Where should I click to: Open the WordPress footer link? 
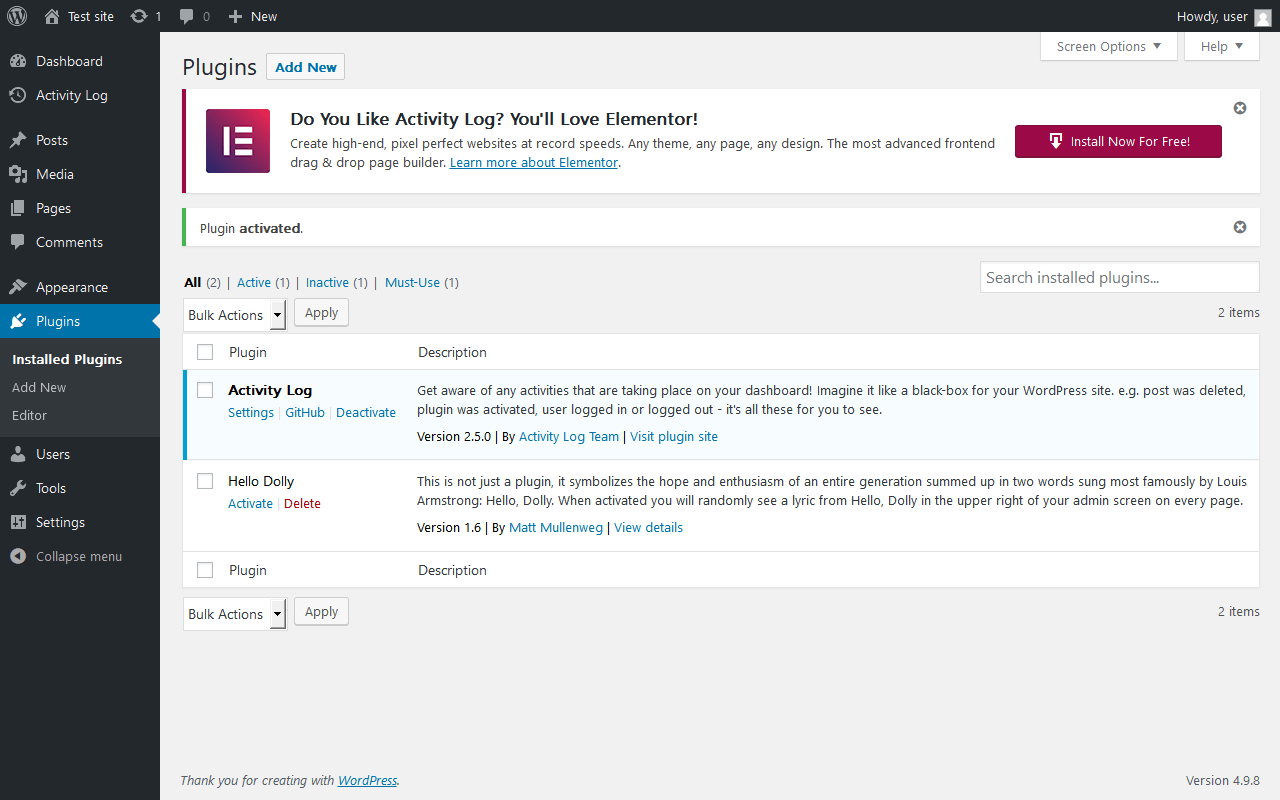[x=367, y=780]
